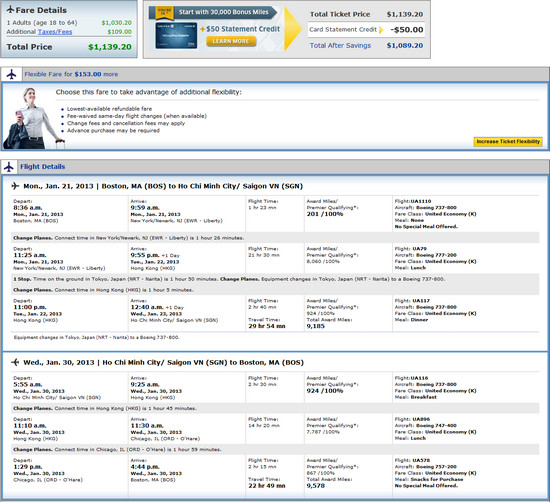Click the 11:00 p.m. departure from Hong Kong
550x502 pixels.
[x=30, y=307]
